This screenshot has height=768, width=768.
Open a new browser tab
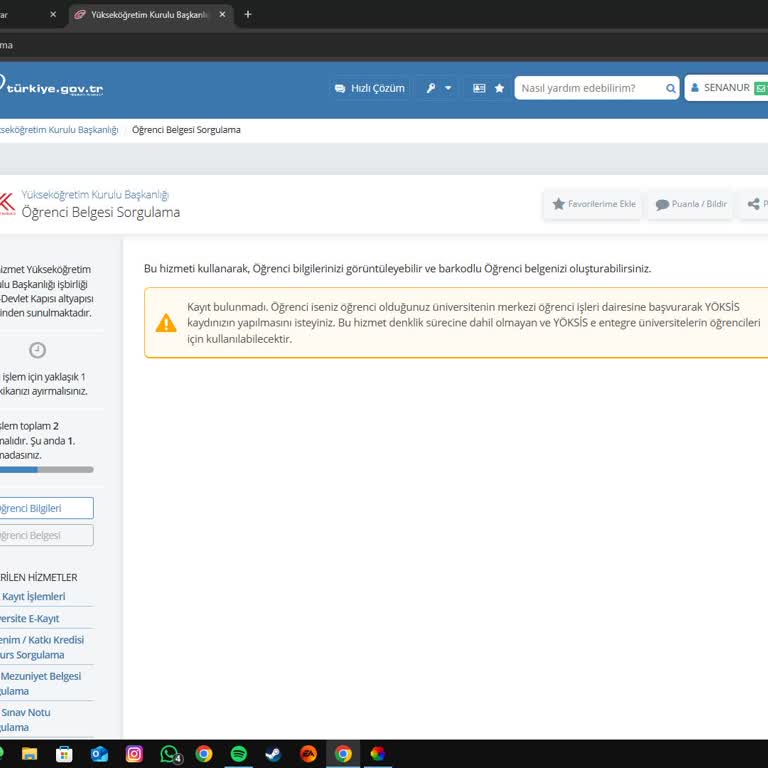pos(248,14)
